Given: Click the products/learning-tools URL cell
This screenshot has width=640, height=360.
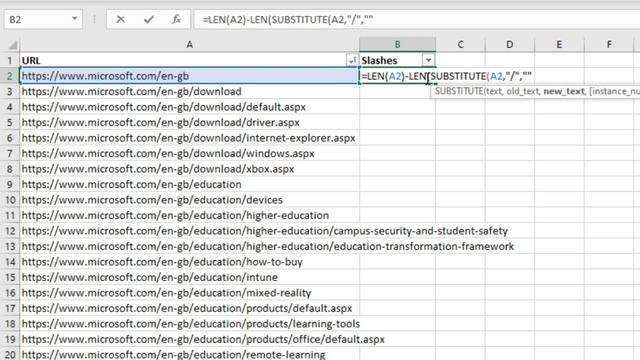Looking at the screenshot, I should (189, 324).
